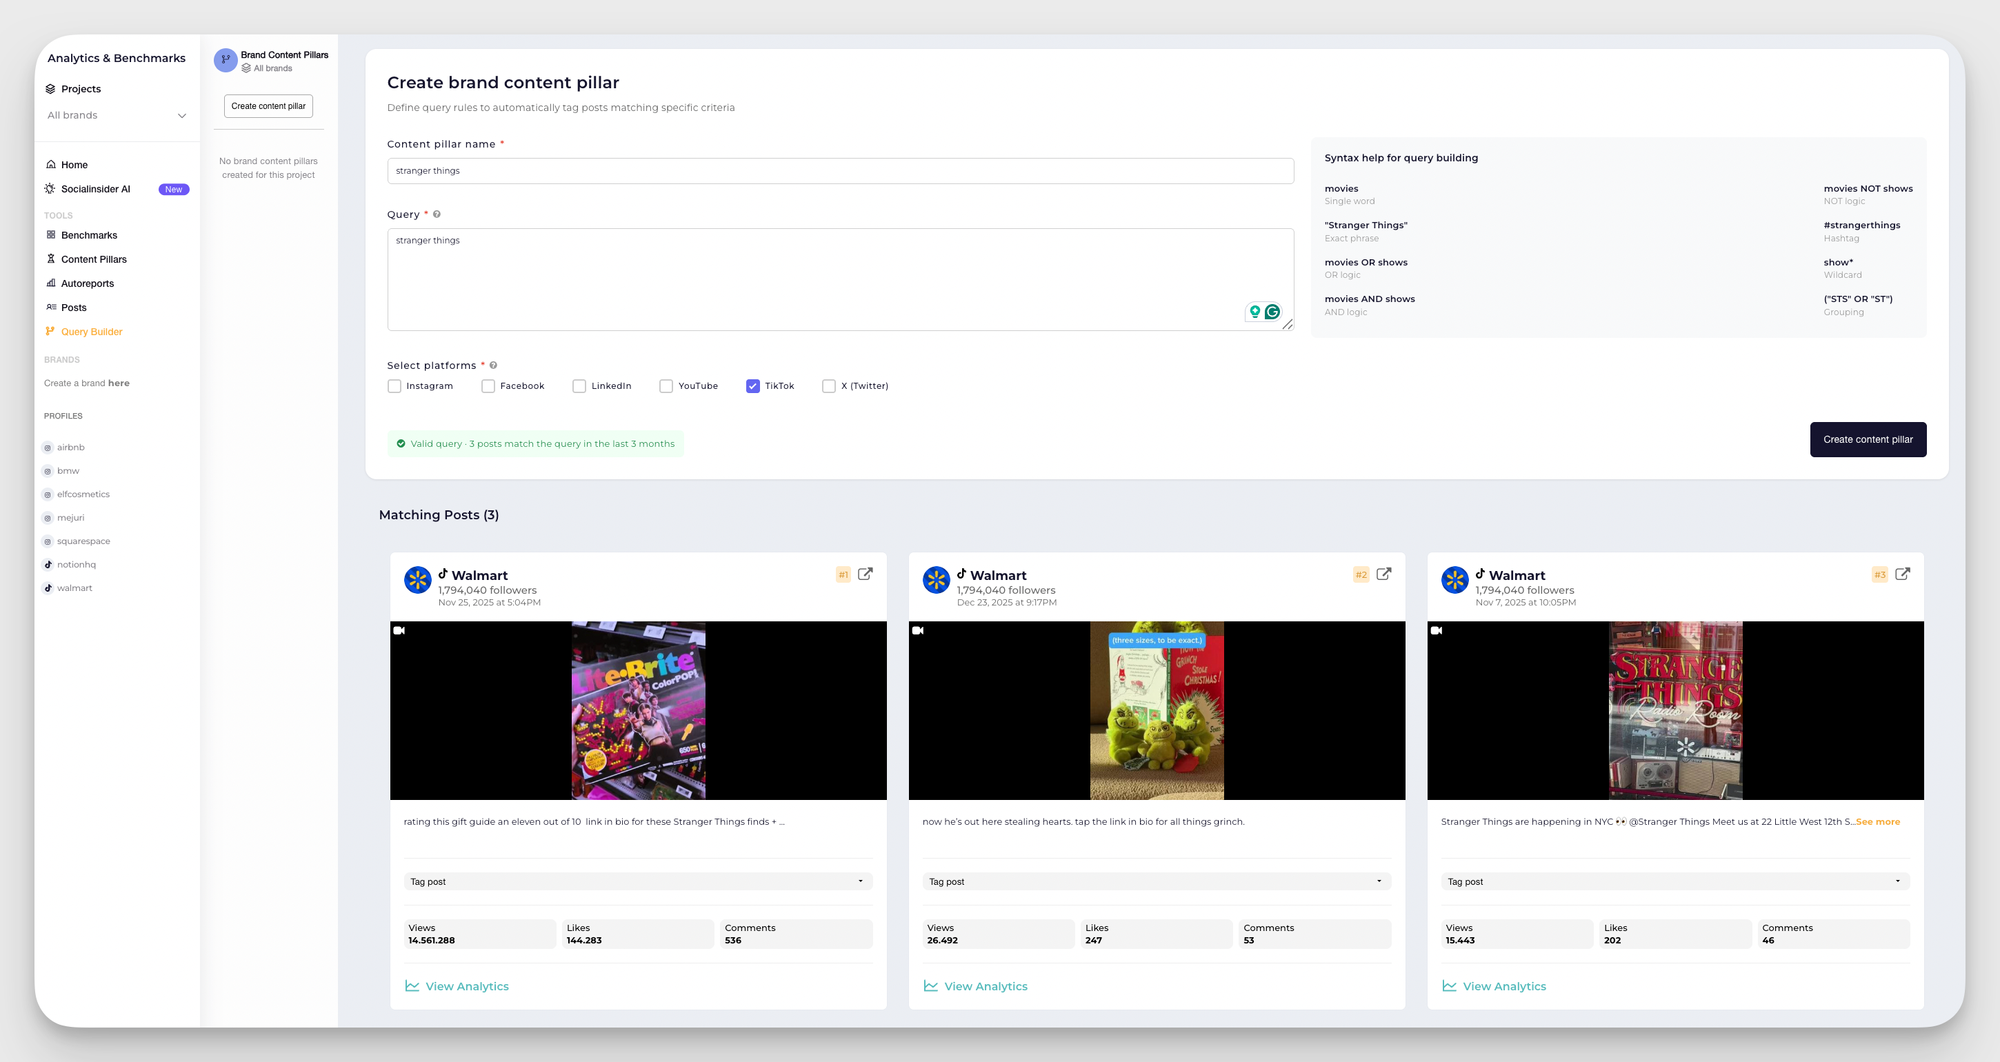
Task: Enable the Instagram platform checkbox
Action: point(394,385)
